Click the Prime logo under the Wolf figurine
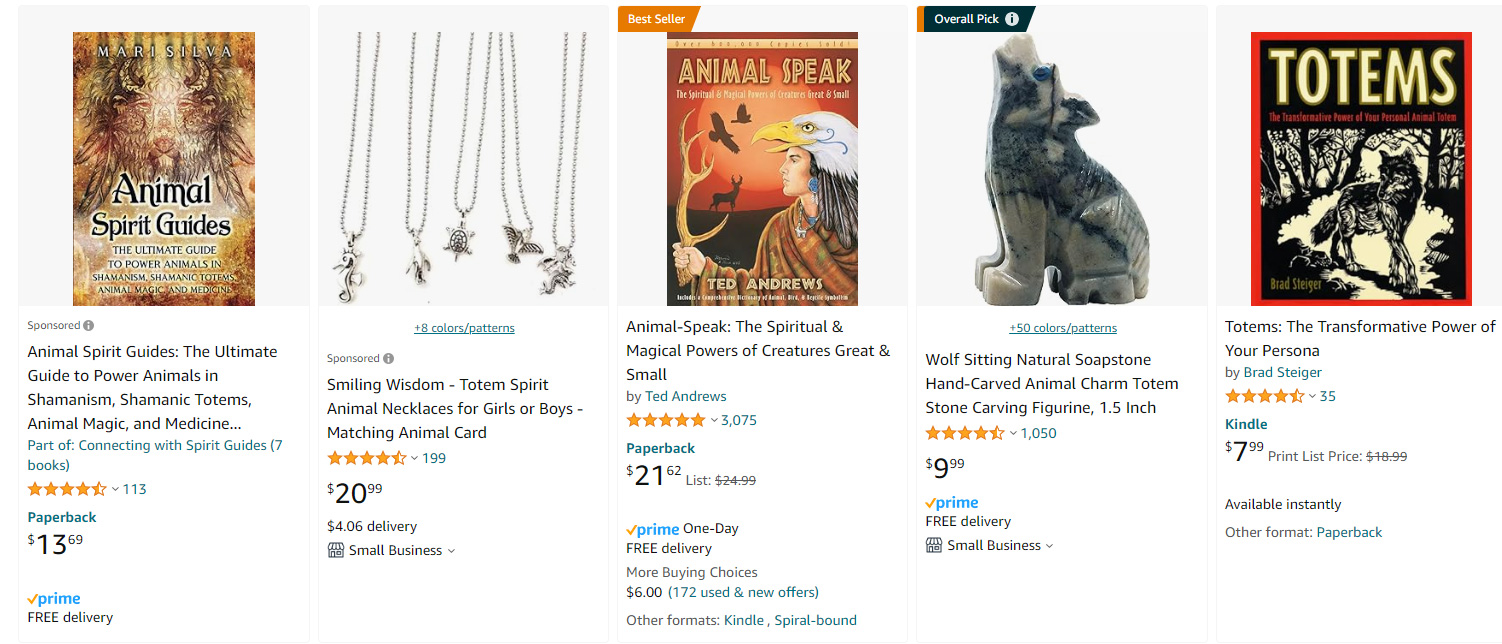Screen dimensions: 1502x644 coord(952,503)
